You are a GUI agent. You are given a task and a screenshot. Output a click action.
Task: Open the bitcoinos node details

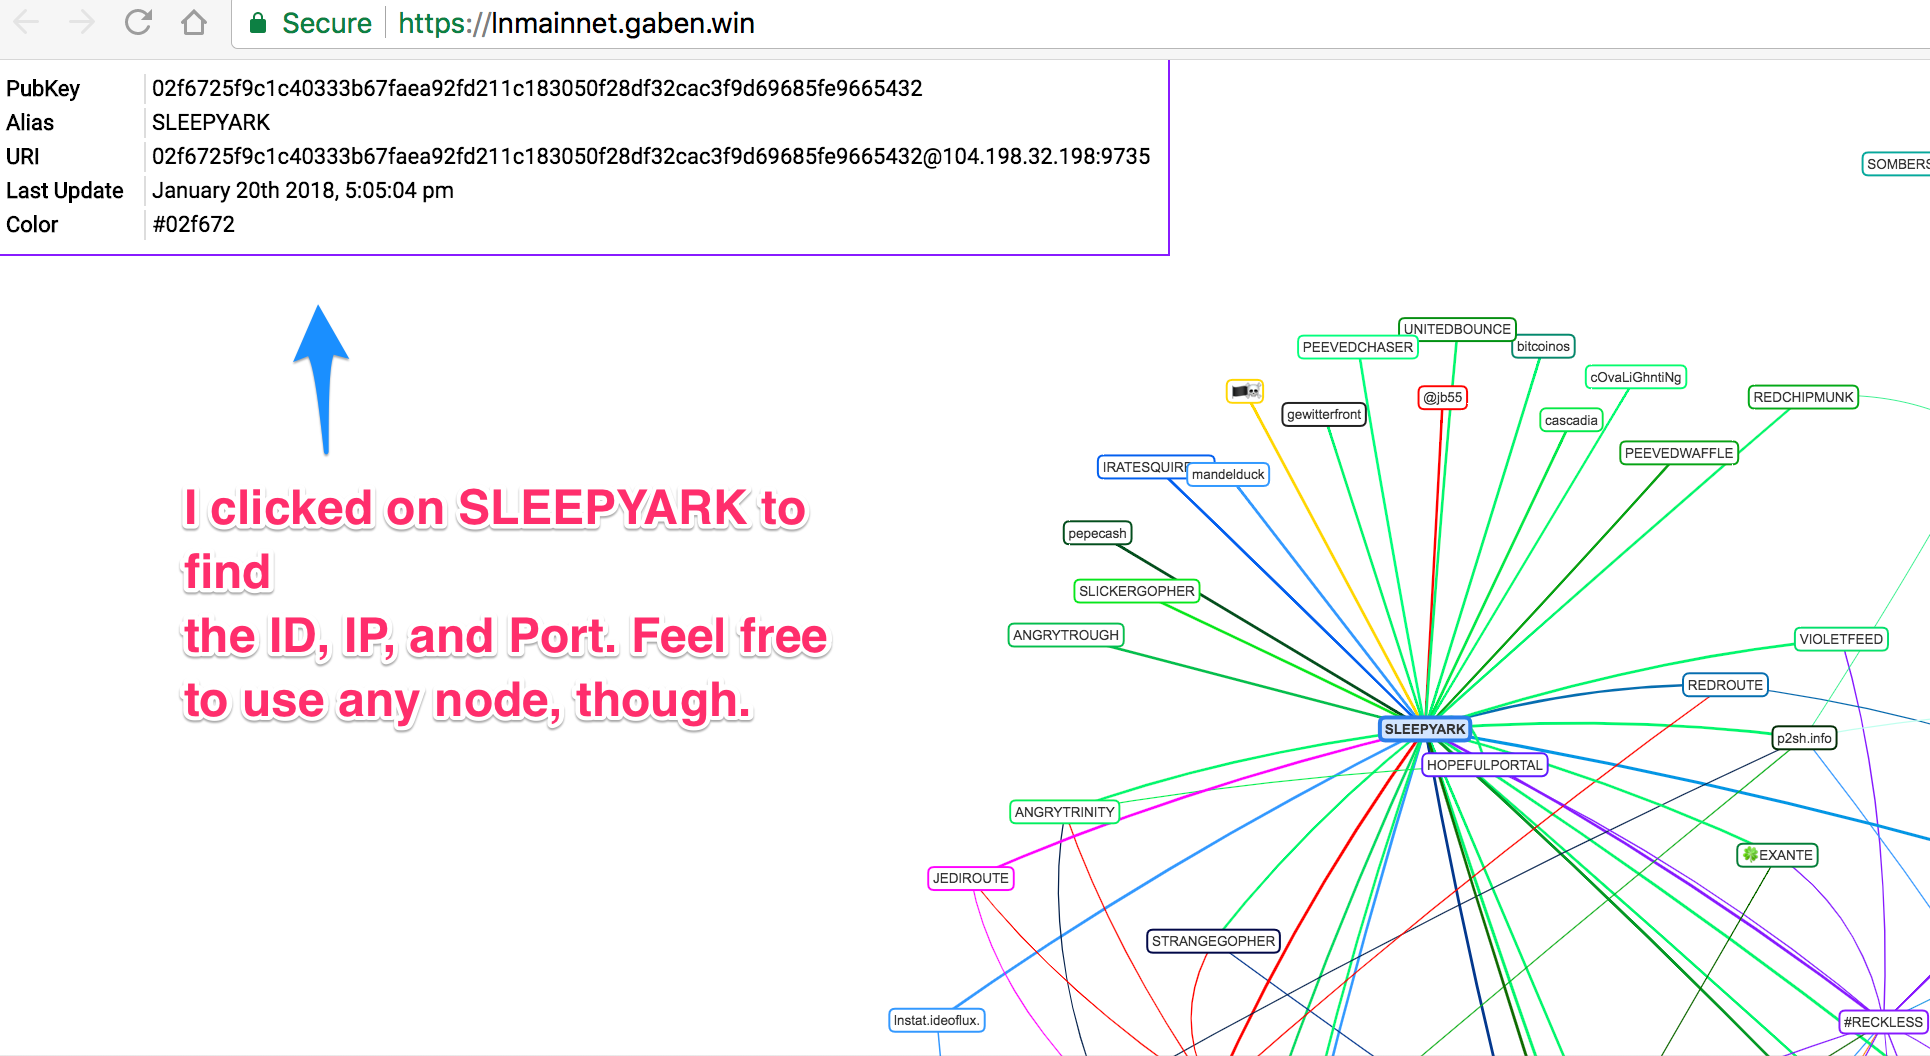point(1543,346)
